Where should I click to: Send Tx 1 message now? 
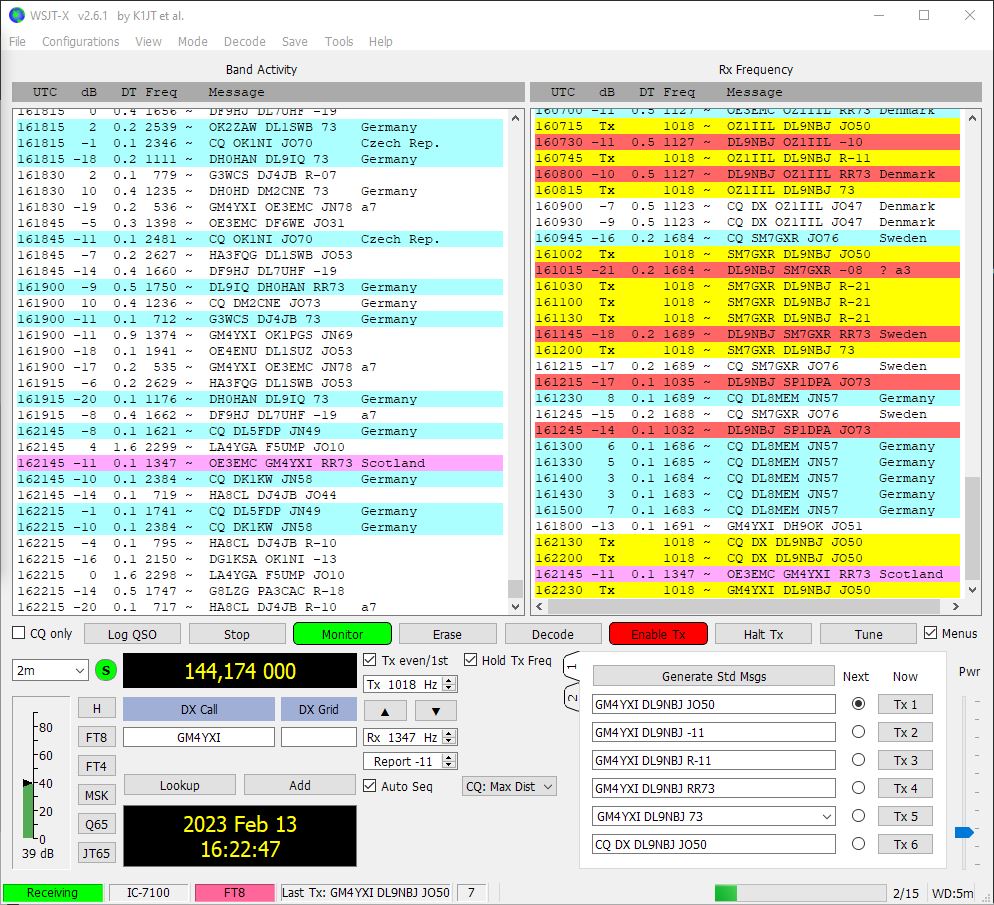pyautogui.click(x=905, y=704)
